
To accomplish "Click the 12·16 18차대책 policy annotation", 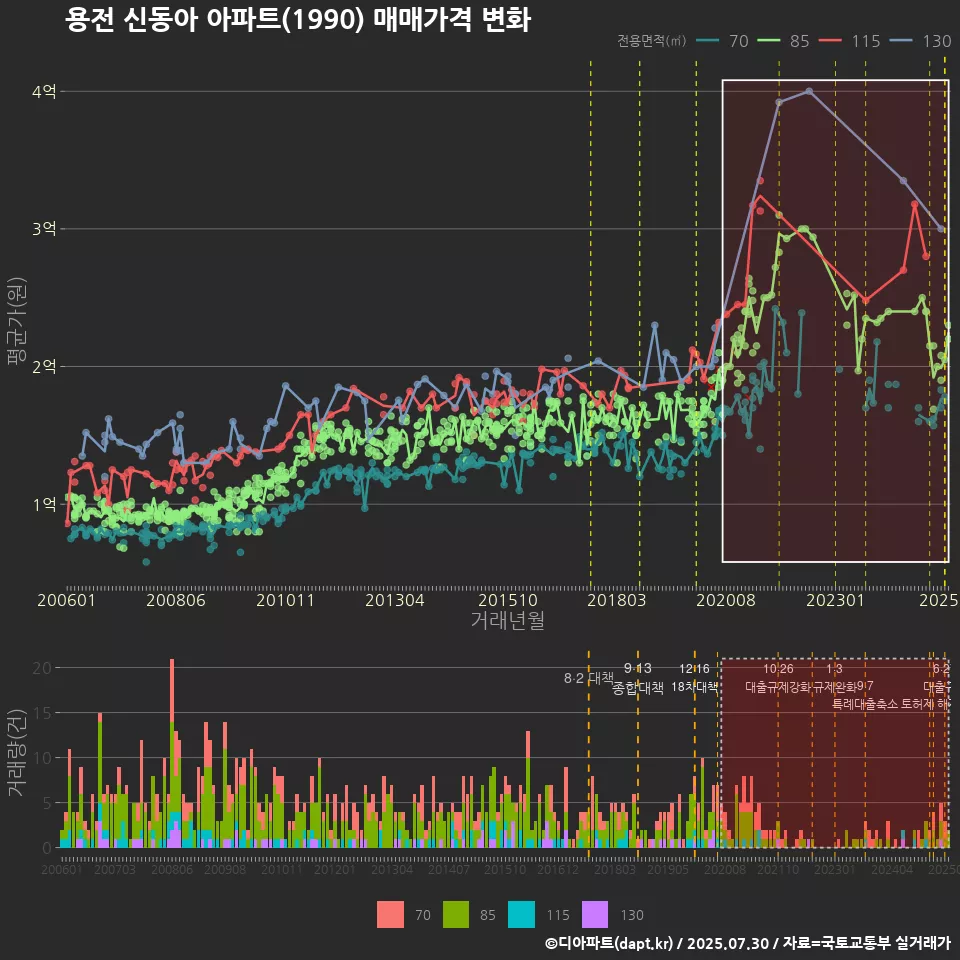I will pyautogui.click(x=694, y=678).
